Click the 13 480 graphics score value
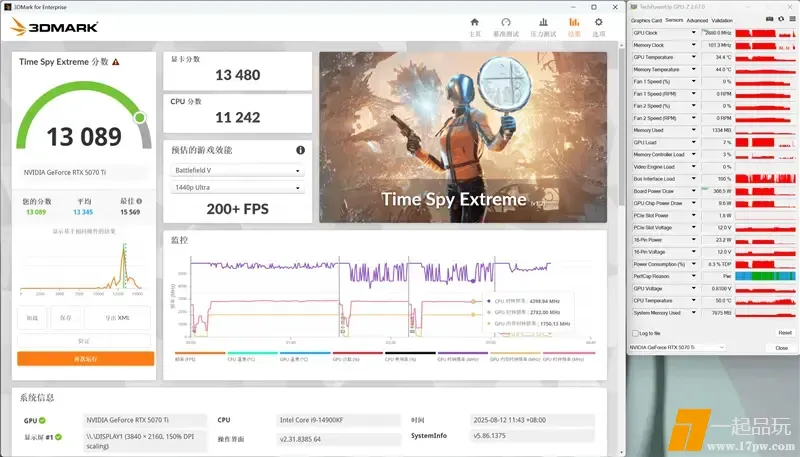800x457 pixels. pyautogui.click(x=238, y=75)
